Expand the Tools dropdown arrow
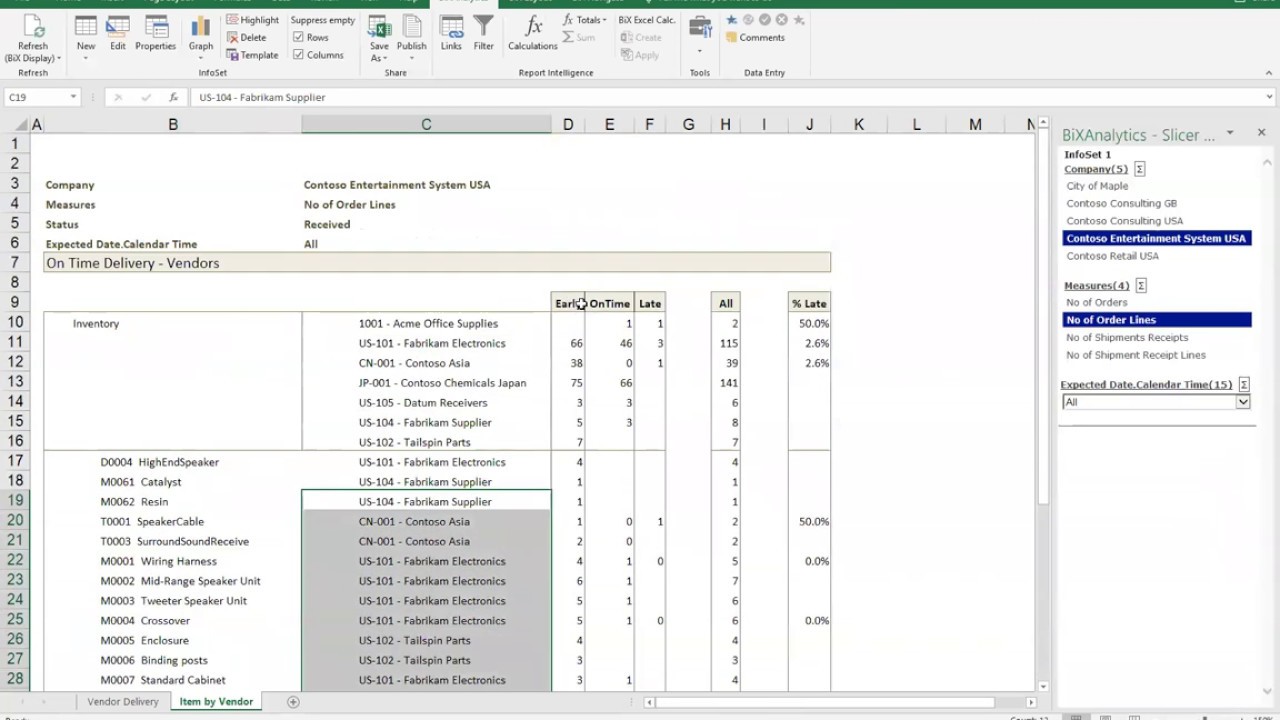1280x720 pixels. tap(700, 51)
